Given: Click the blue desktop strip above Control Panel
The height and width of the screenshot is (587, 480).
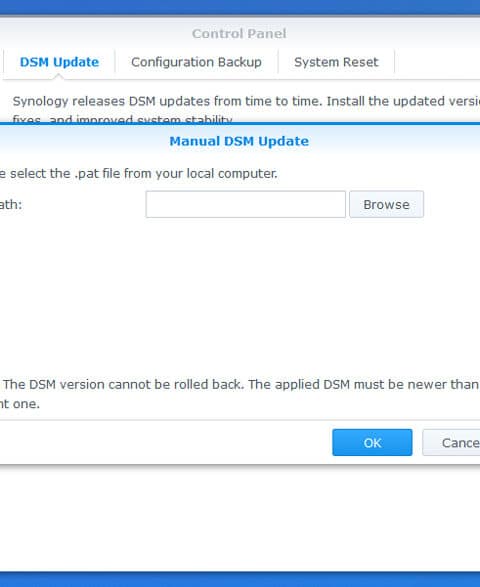Looking at the screenshot, I should pyautogui.click(x=240, y=7).
